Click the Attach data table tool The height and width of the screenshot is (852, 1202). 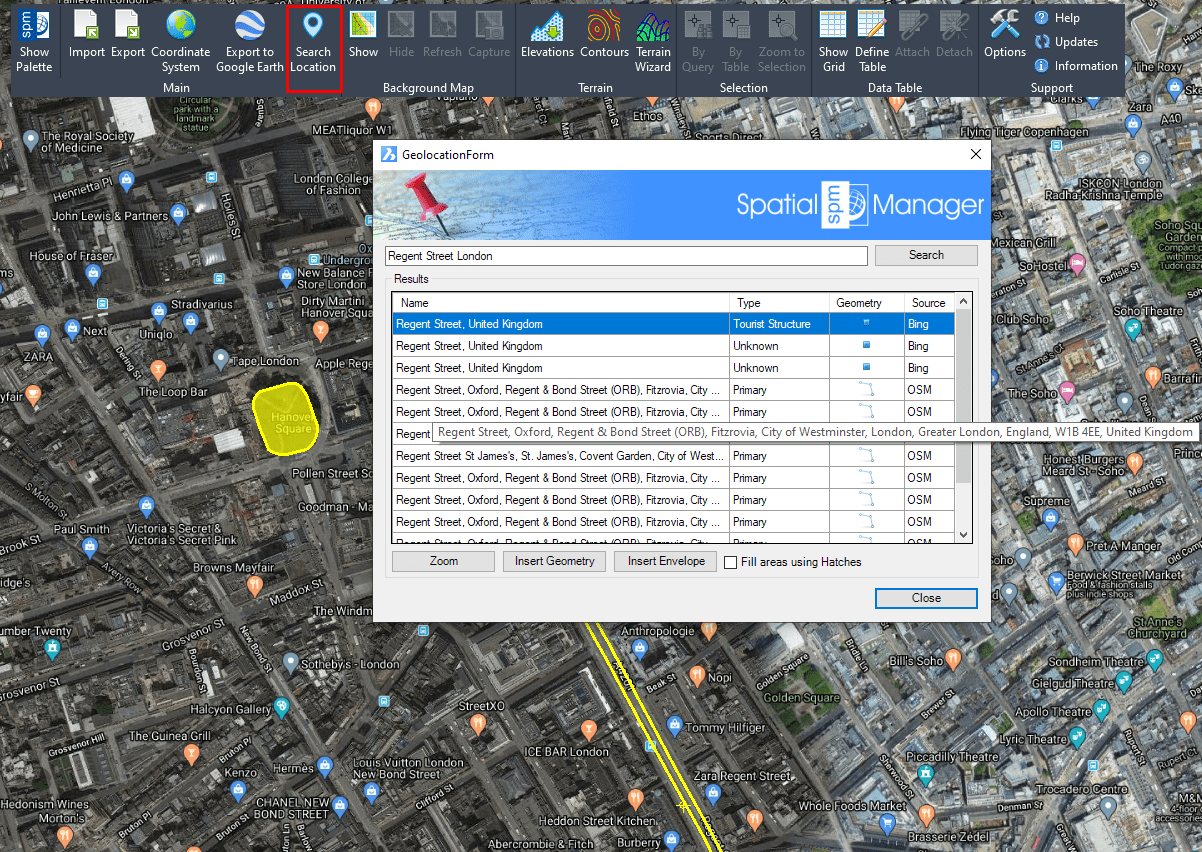(913, 36)
